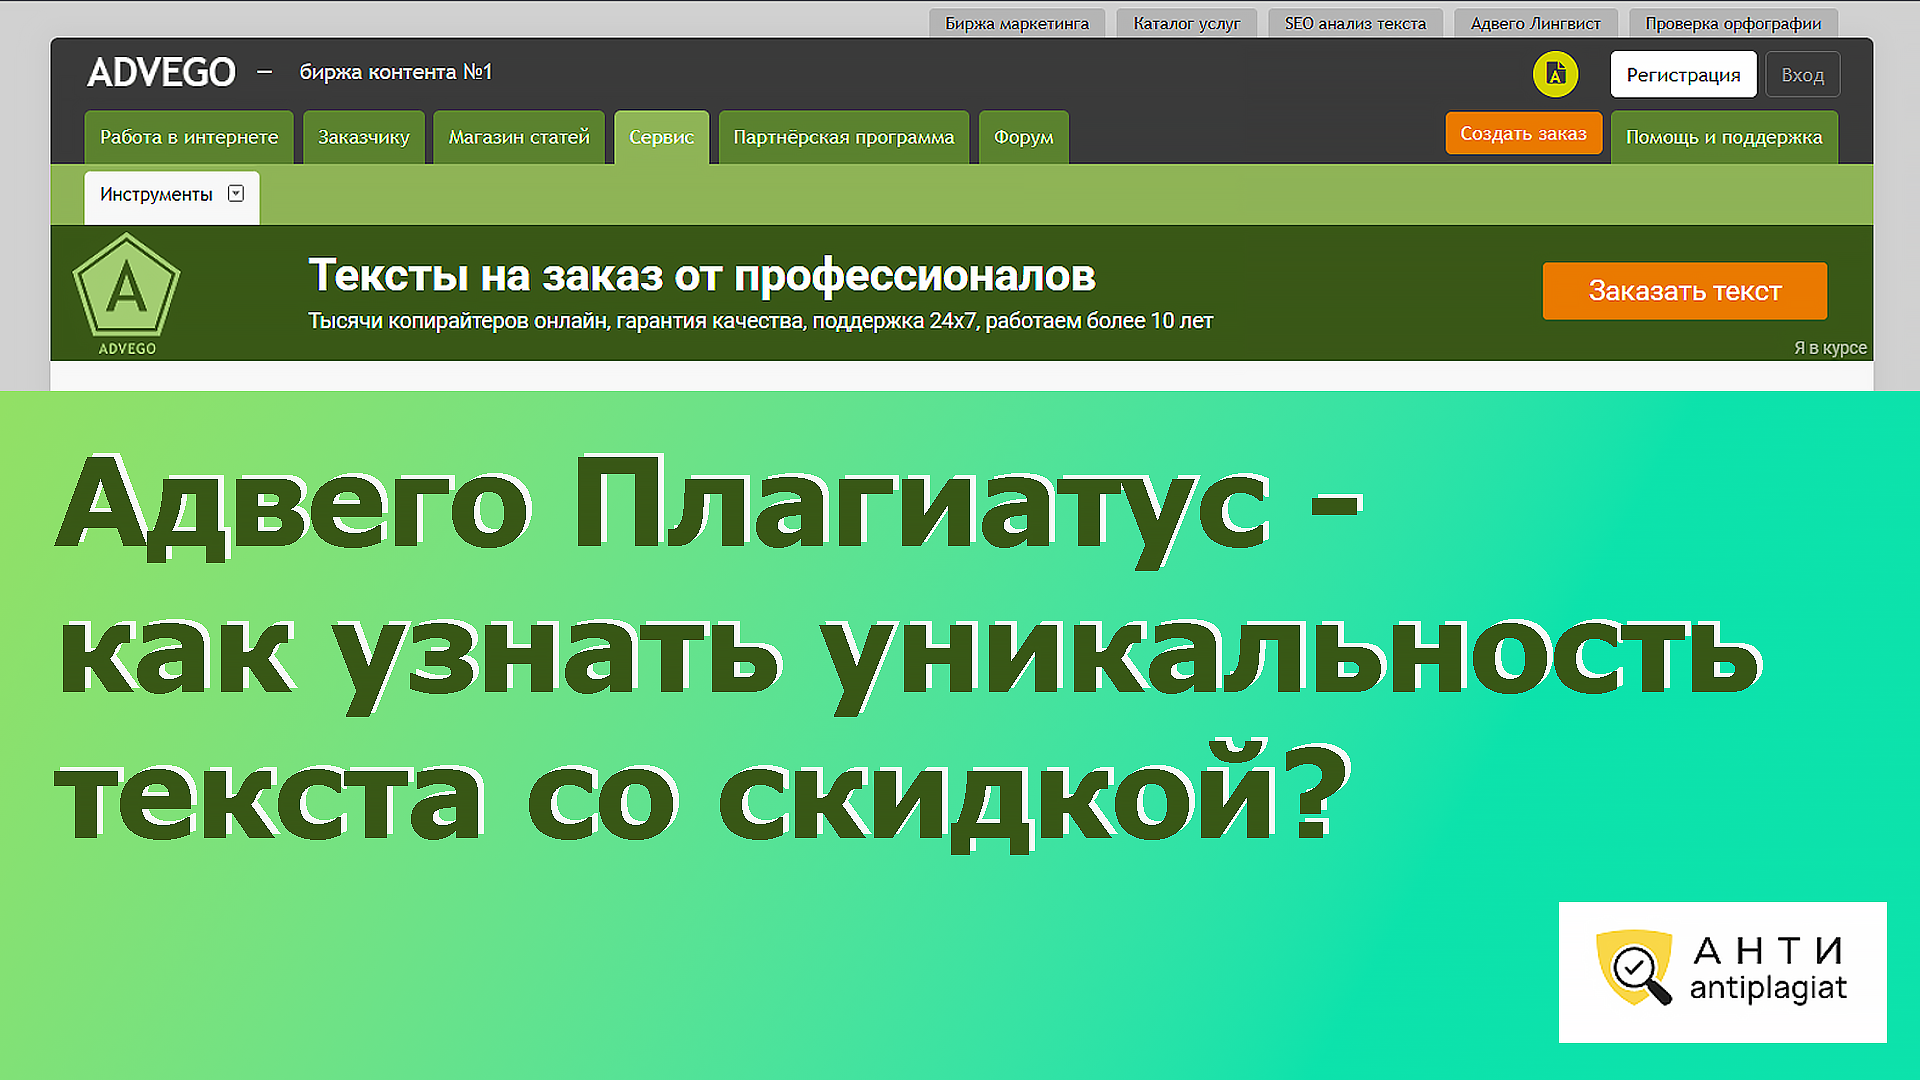The height and width of the screenshot is (1080, 1920).
Task: Select the Сервис tab
Action: [661, 137]
